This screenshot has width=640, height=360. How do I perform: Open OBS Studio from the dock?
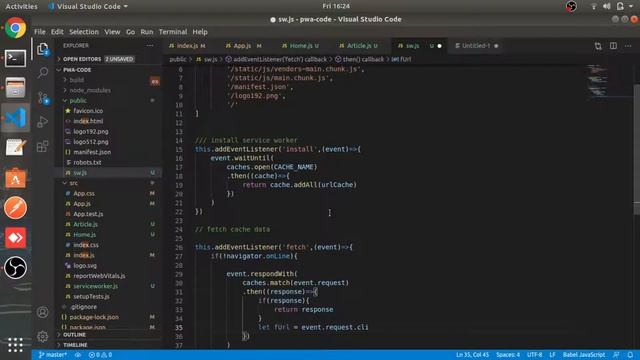click(16, 268)
